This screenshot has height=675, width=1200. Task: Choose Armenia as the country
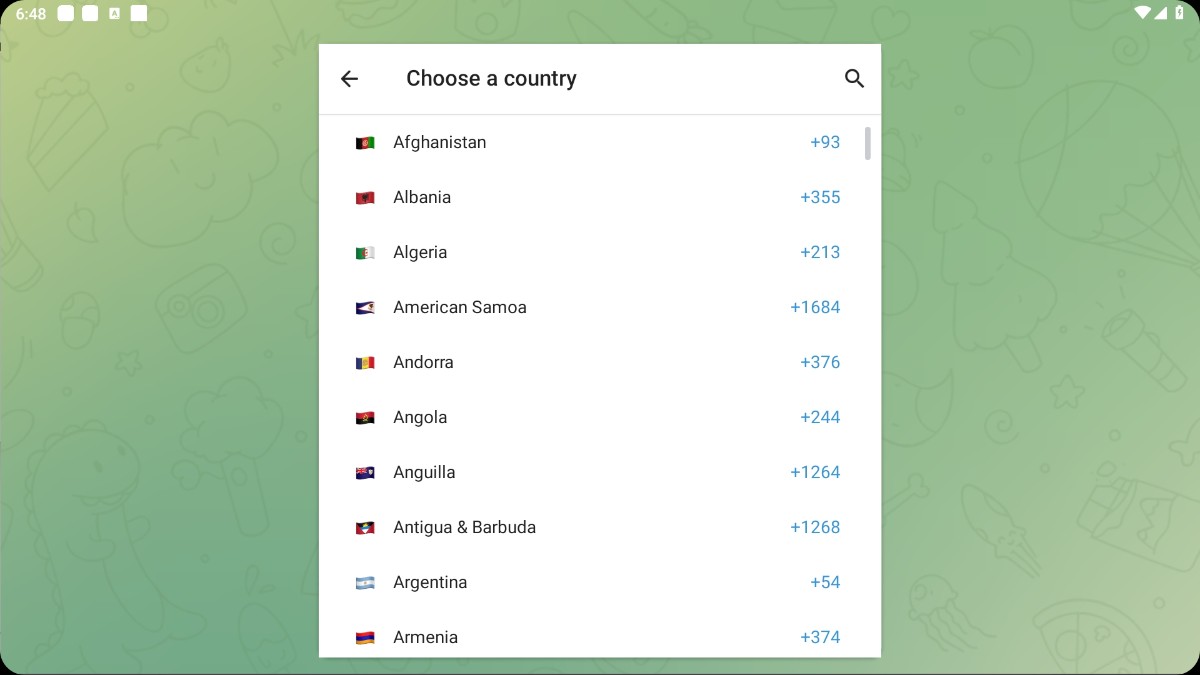click(425, 637)
